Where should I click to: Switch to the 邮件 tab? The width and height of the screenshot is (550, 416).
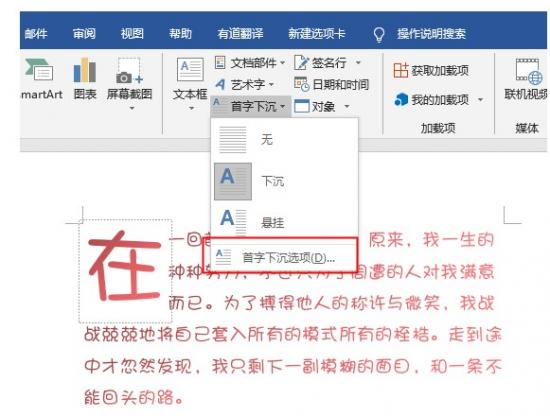[x=36, y=34]
